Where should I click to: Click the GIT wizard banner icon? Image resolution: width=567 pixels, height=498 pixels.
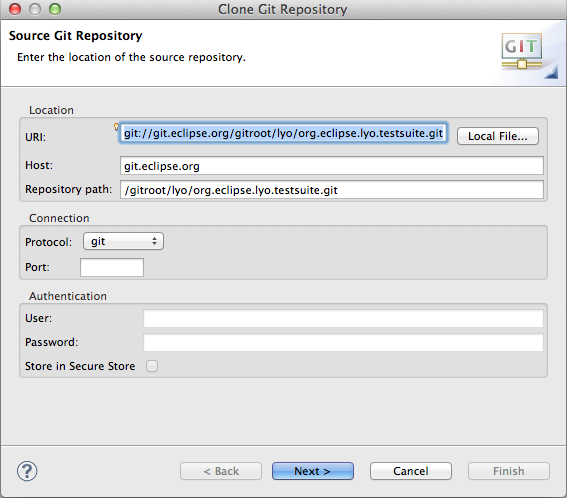[521, 51]
